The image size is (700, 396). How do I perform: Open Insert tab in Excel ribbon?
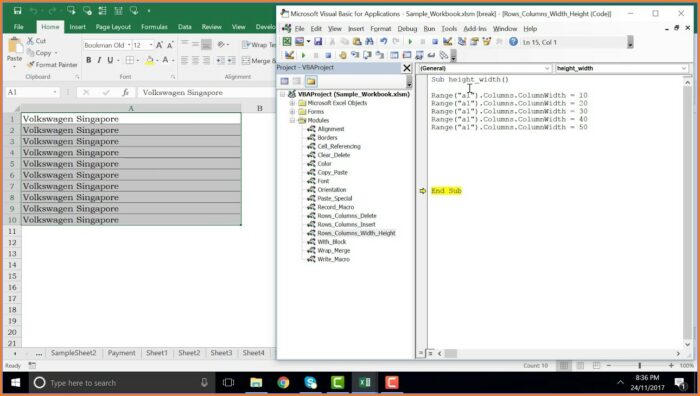click(77, 27)
